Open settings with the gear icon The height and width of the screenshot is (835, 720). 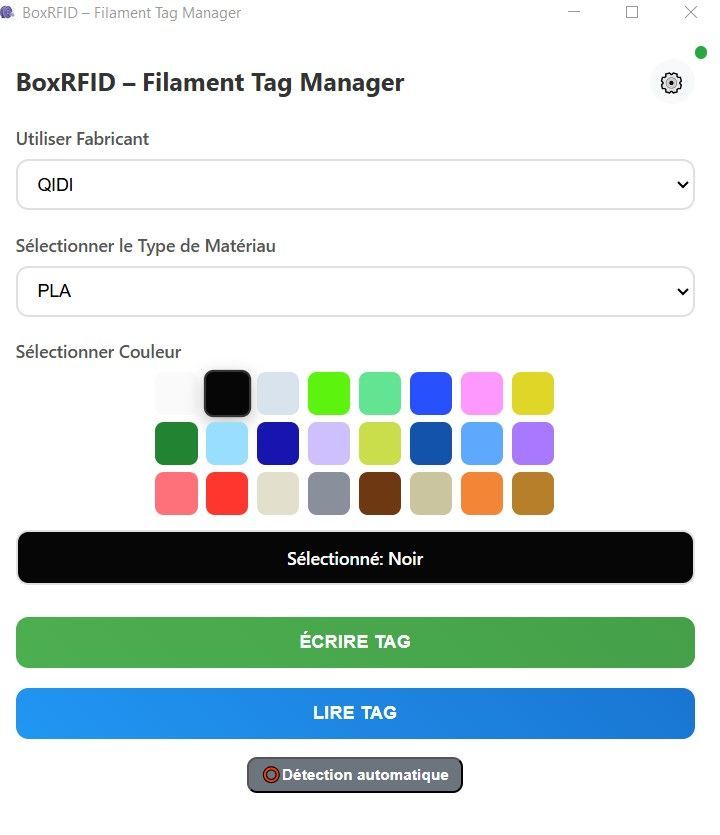point(671,83)
